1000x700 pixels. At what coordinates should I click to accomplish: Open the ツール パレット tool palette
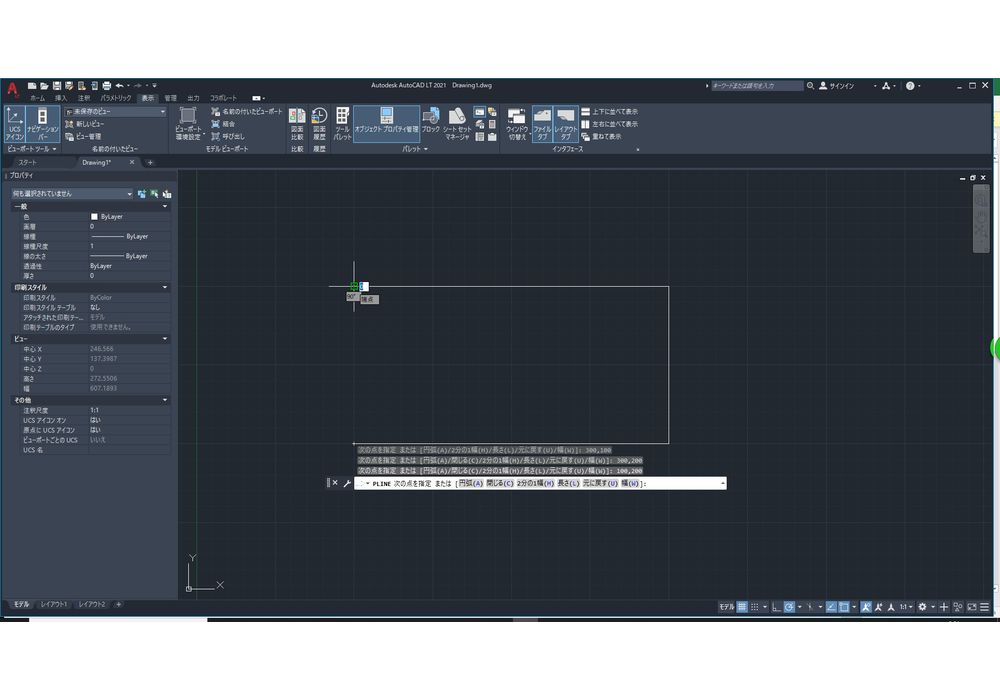pyautogui.click(x=342, y=124)
